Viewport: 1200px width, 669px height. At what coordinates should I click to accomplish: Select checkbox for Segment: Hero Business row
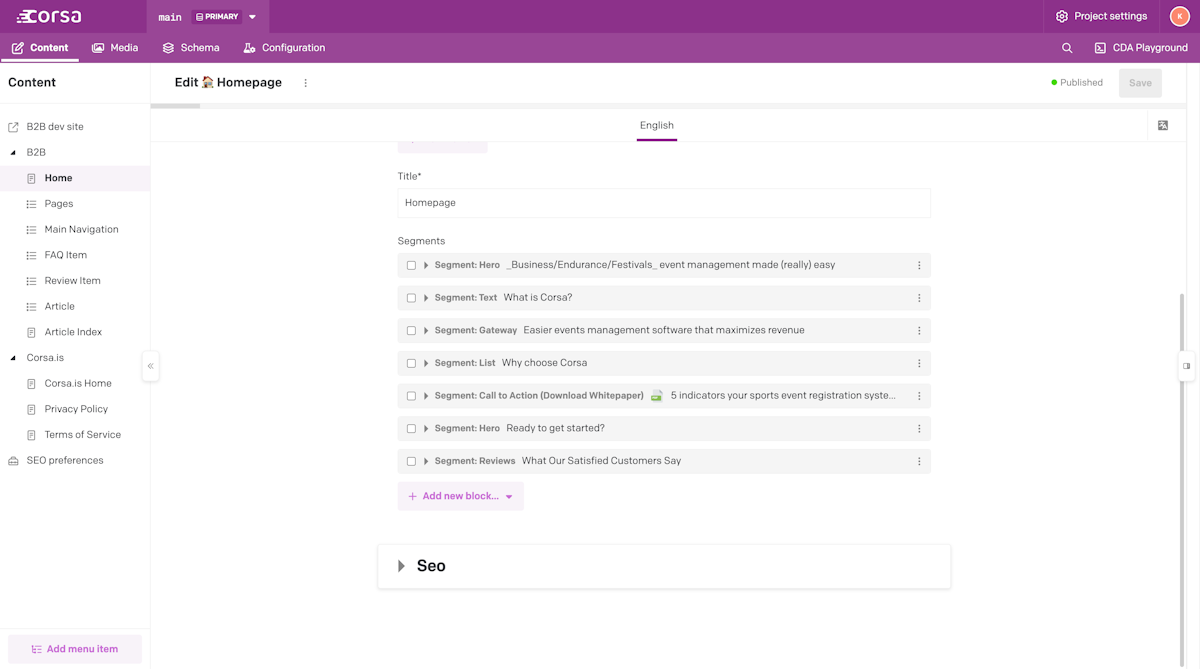tap(411, 265)
